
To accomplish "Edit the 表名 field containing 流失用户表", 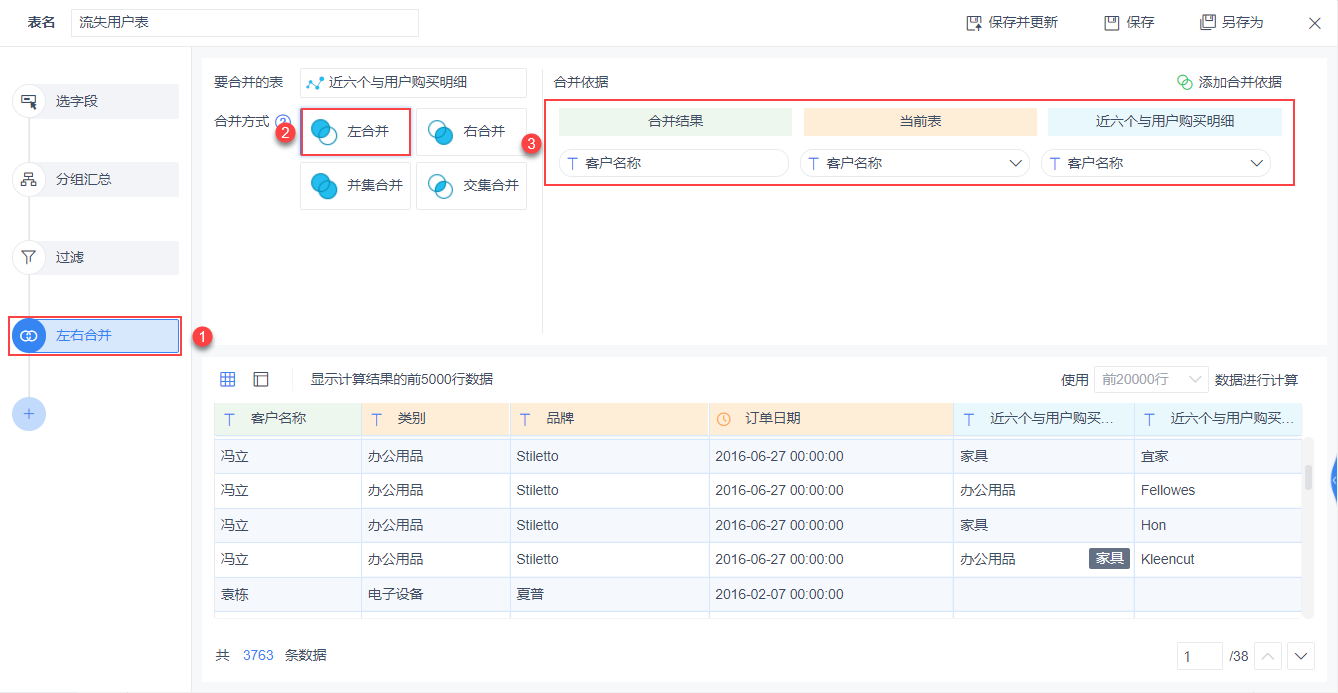I will [x=245, y=22].
